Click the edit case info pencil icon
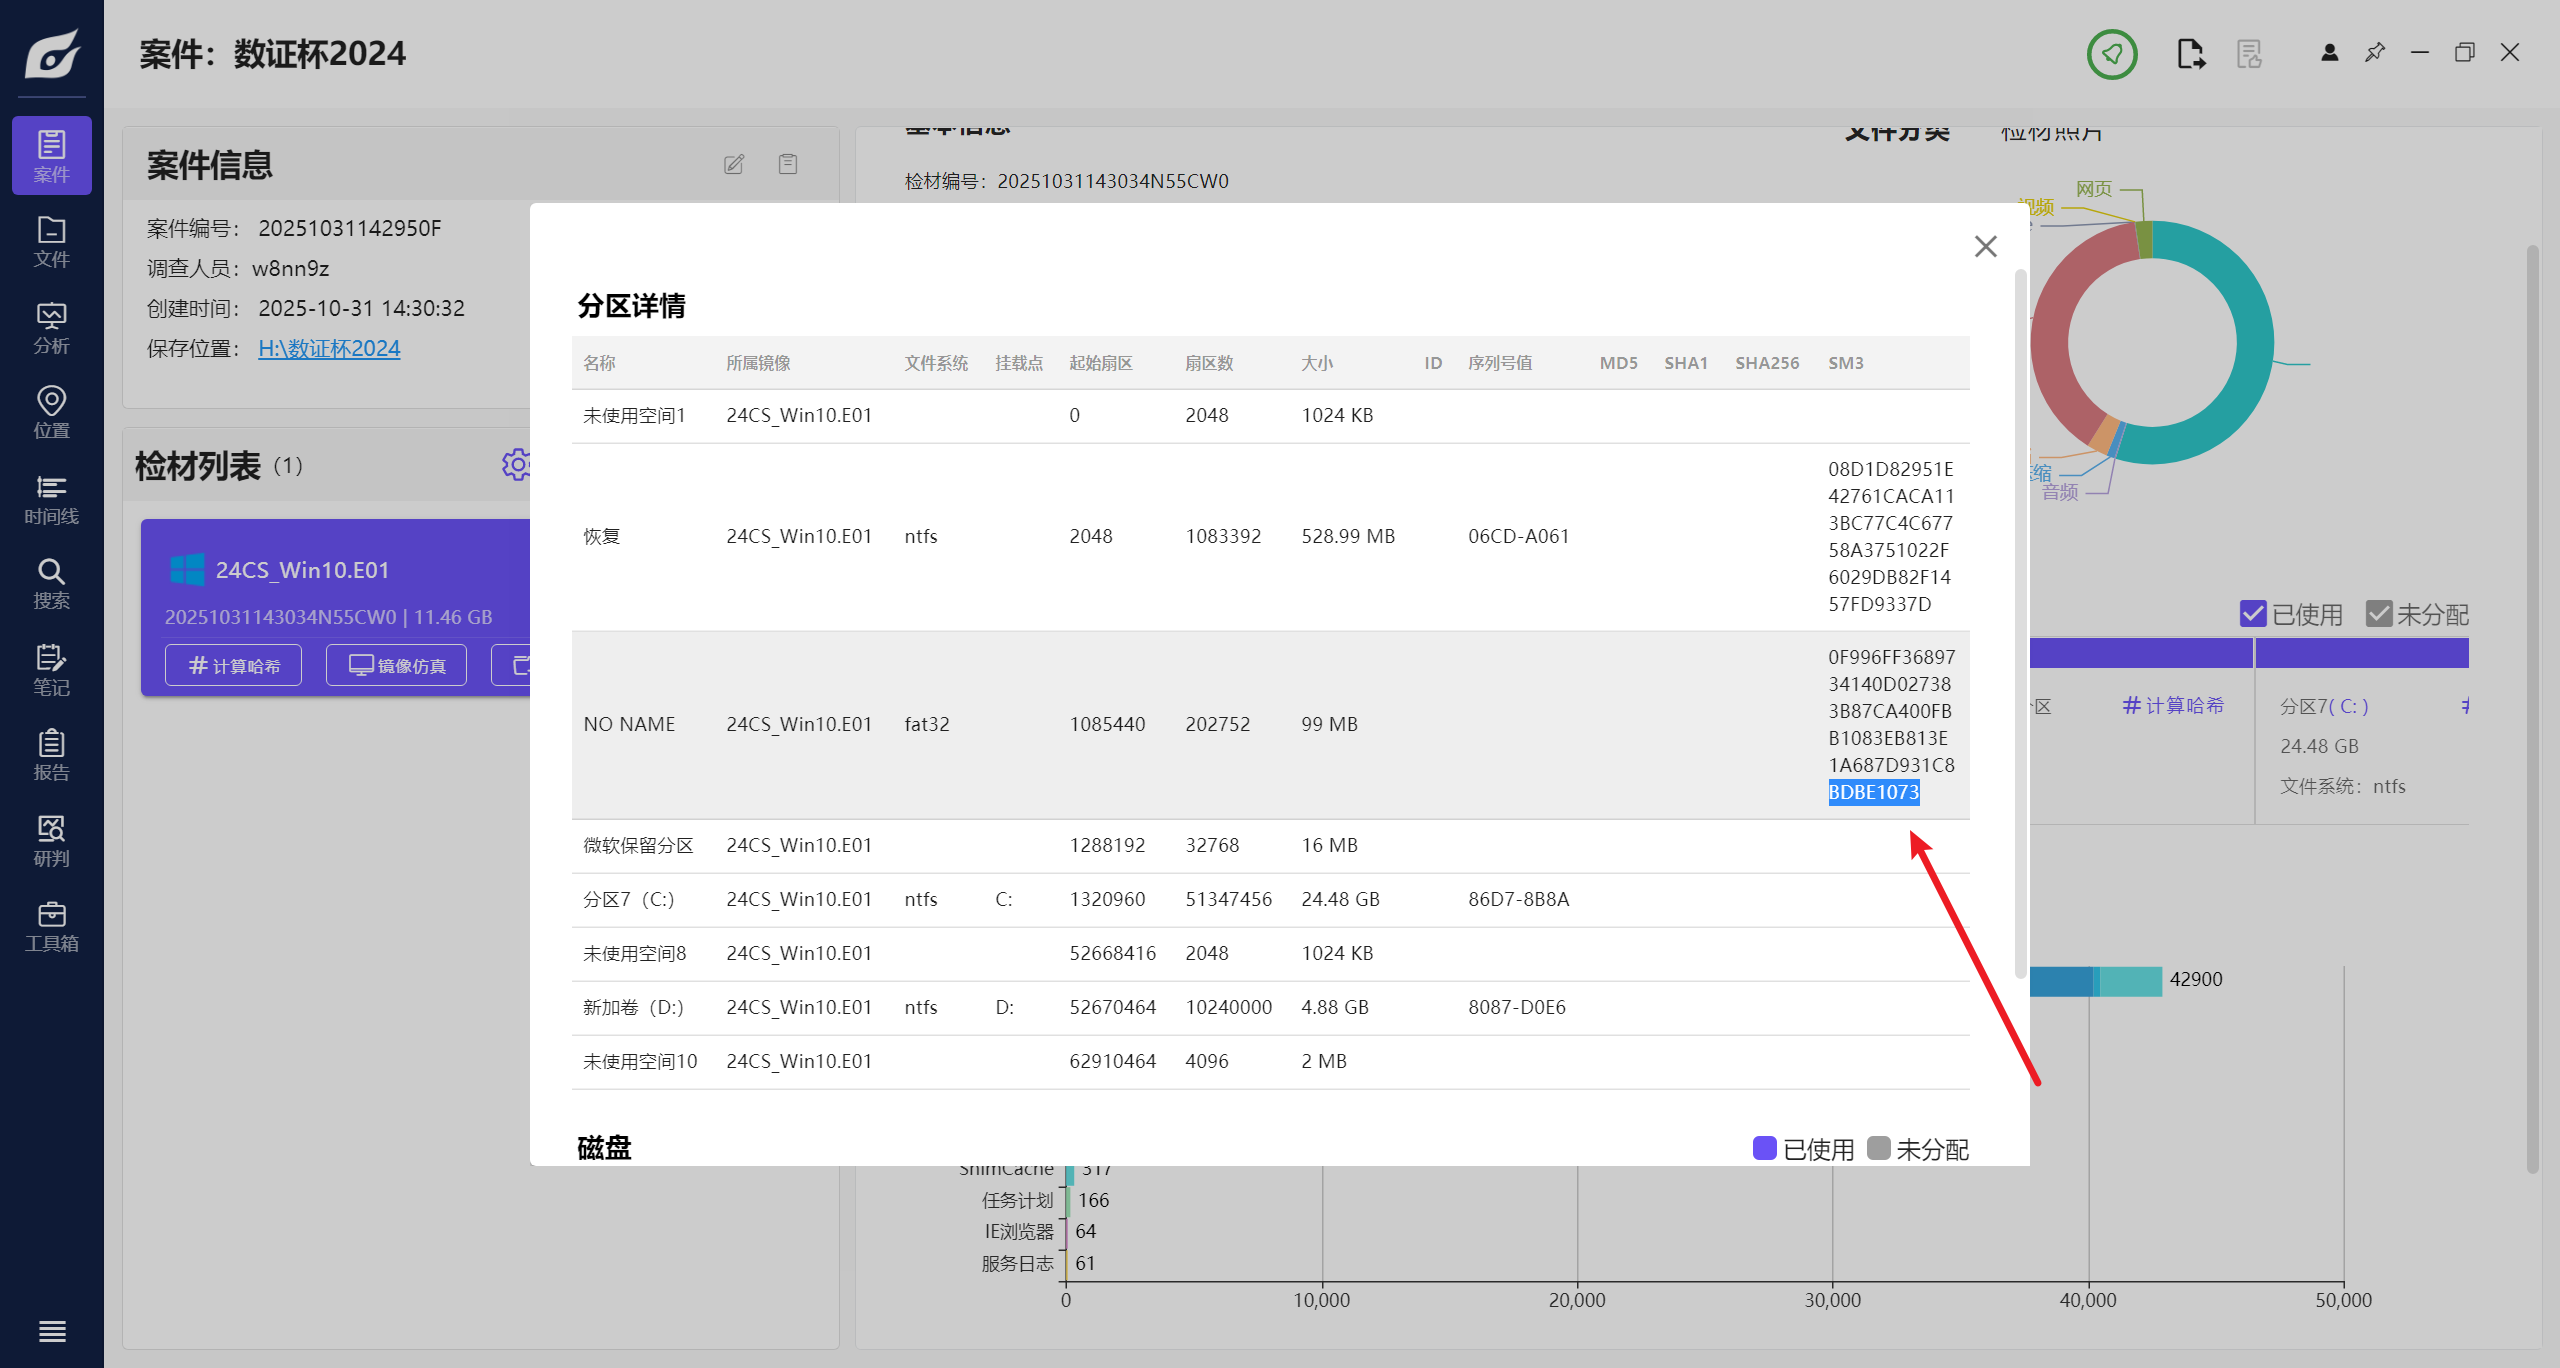The height and width of the screenshot is (1368, 2560). pos(734,164)
